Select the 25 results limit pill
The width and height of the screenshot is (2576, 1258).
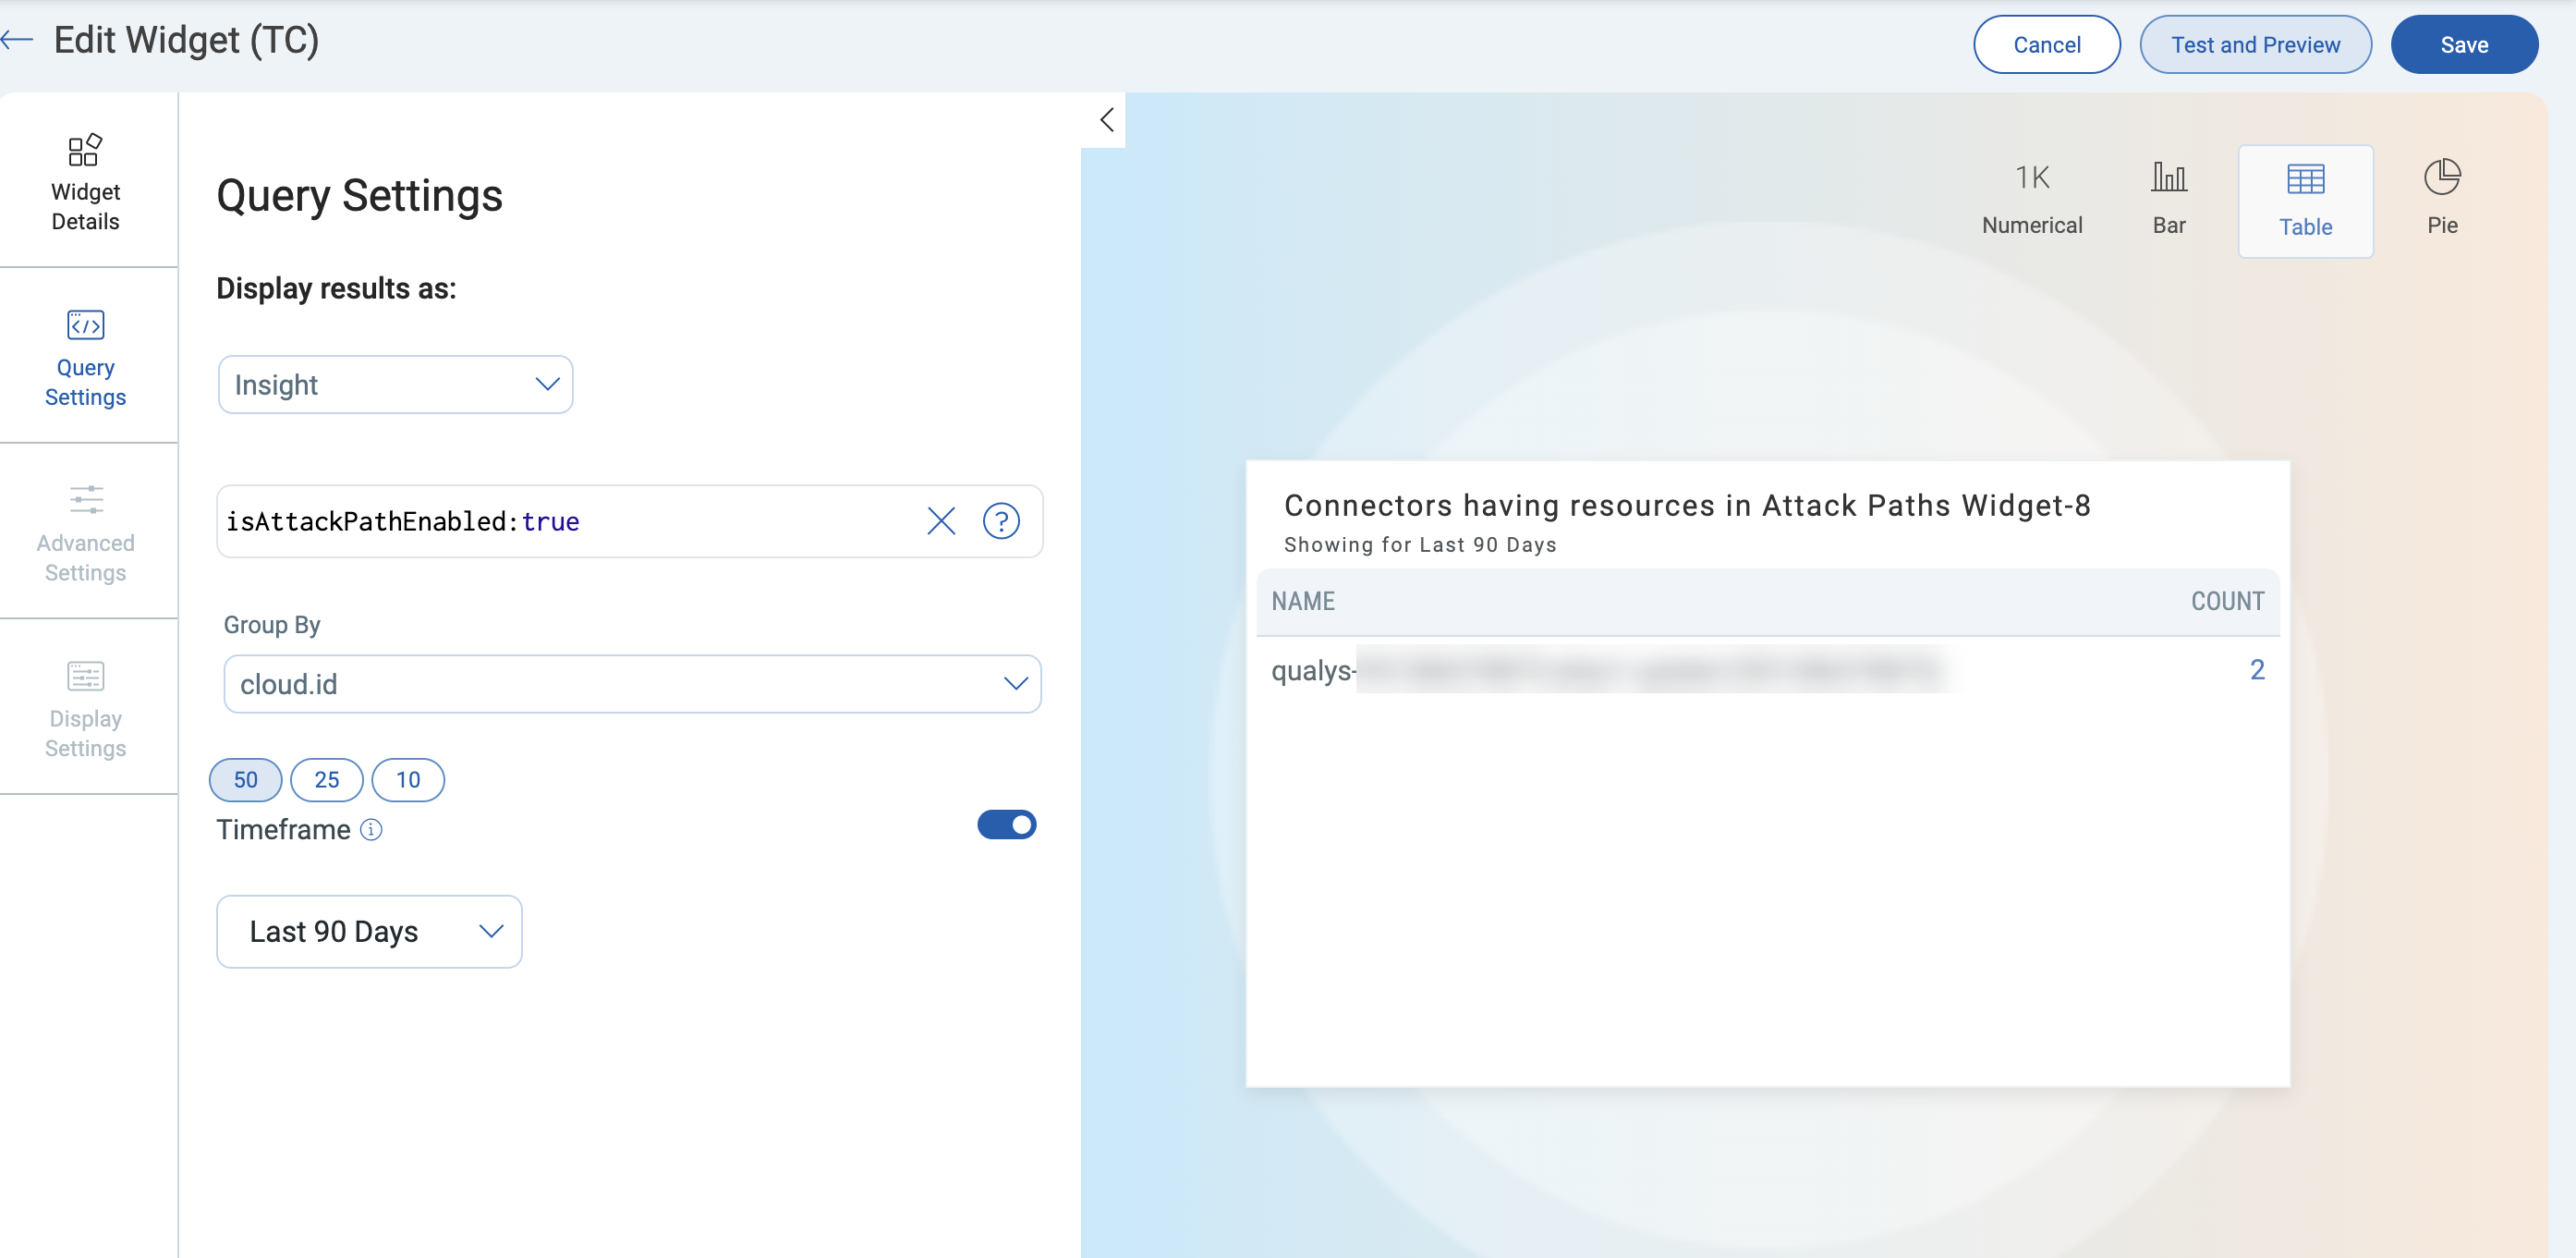(x=326, y=780)
